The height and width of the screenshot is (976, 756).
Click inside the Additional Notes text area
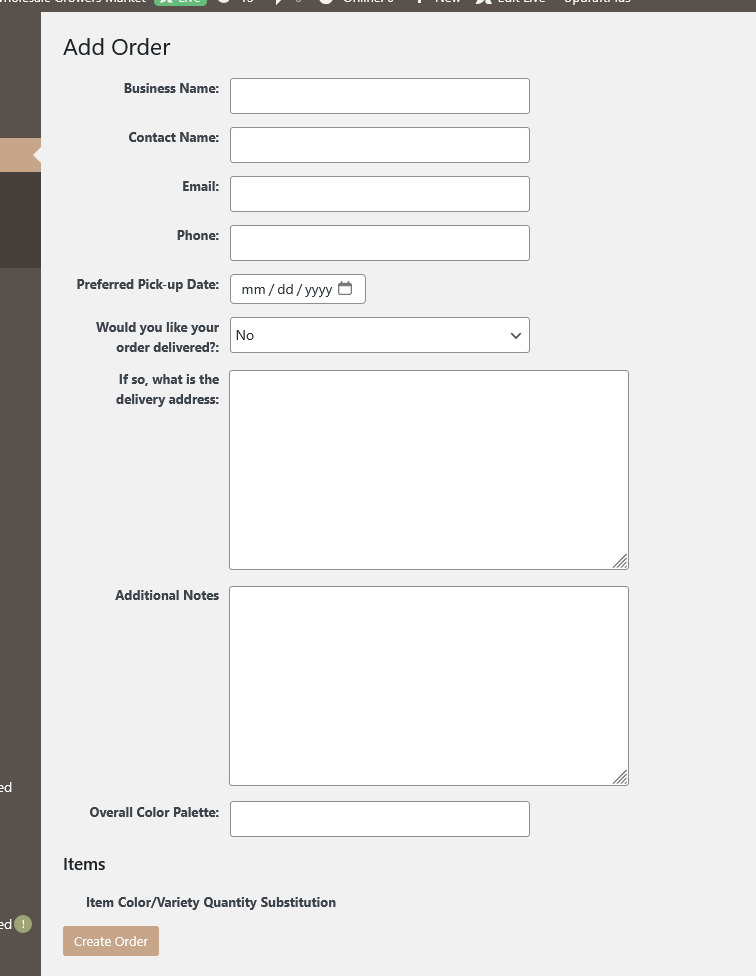pos(429,686)
